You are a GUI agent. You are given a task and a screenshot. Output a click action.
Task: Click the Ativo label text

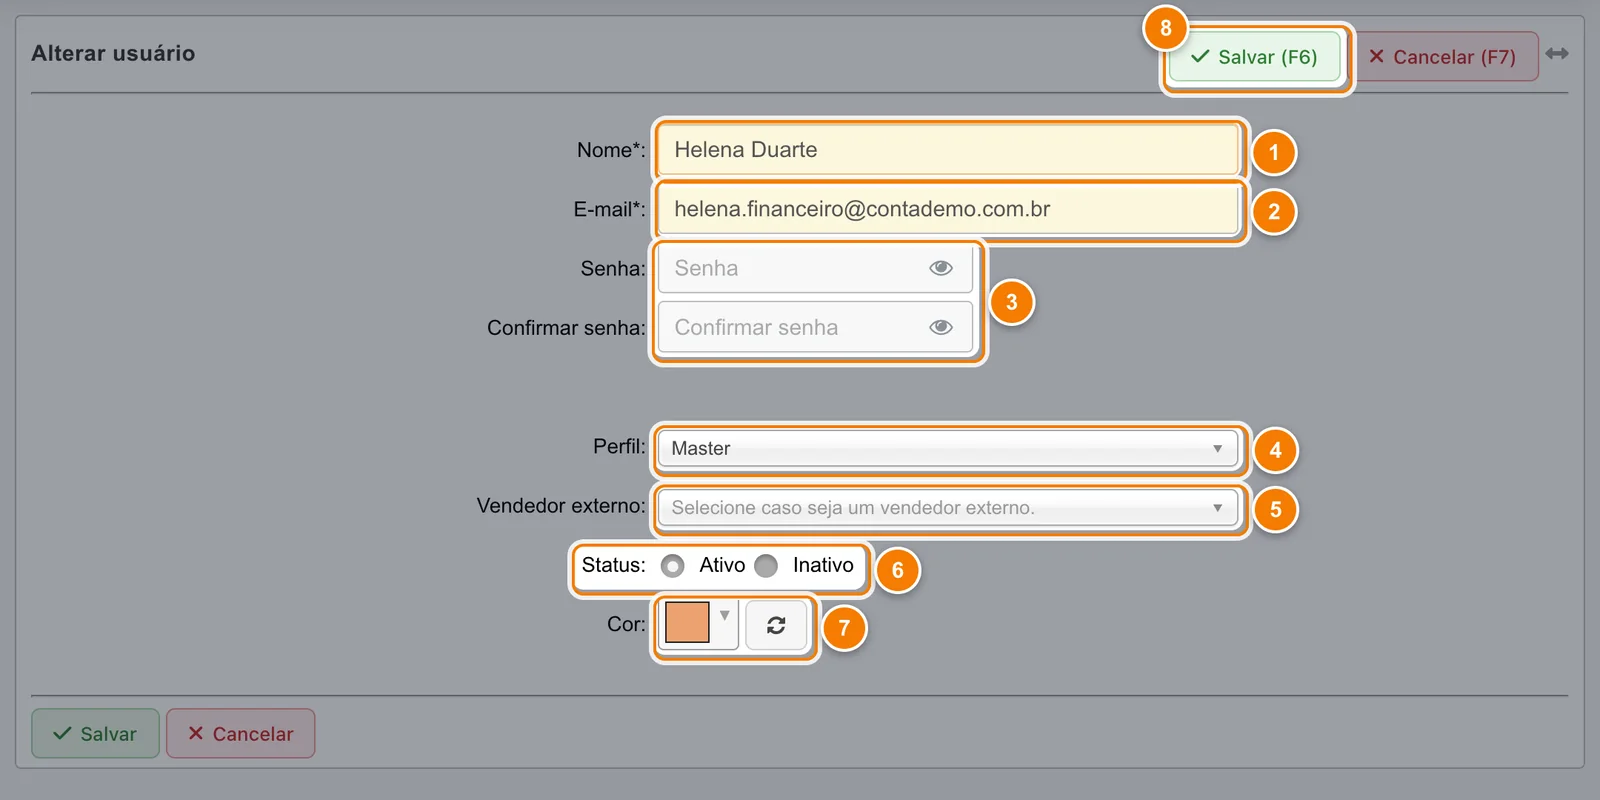(x=722, y=565)
